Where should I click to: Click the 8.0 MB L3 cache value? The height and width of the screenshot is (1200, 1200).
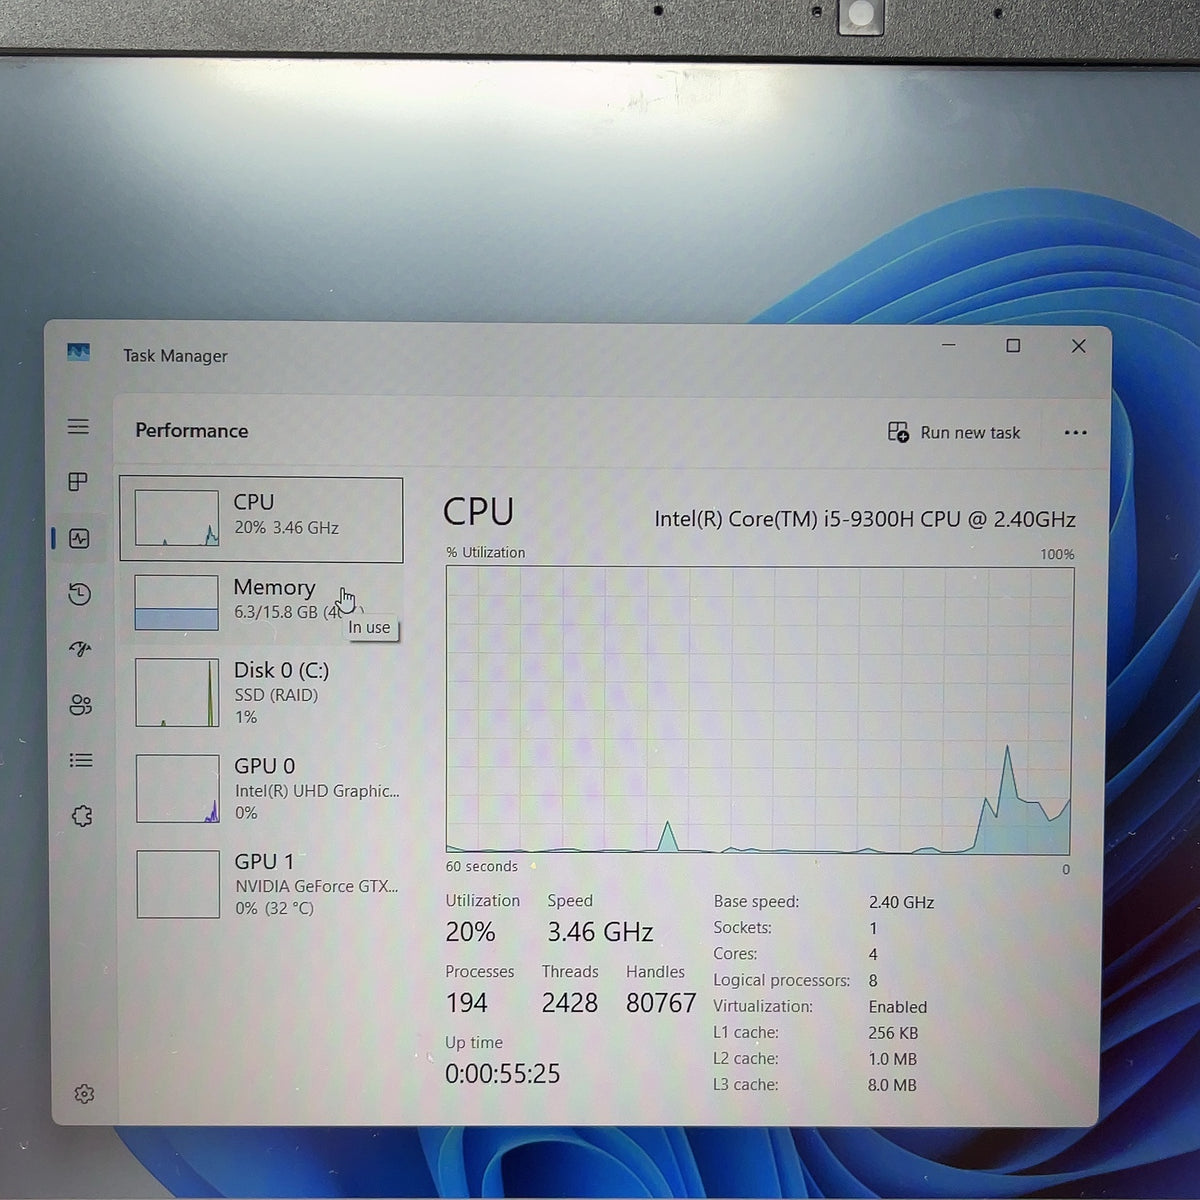pyautogui.click(x=892, y=1085)
